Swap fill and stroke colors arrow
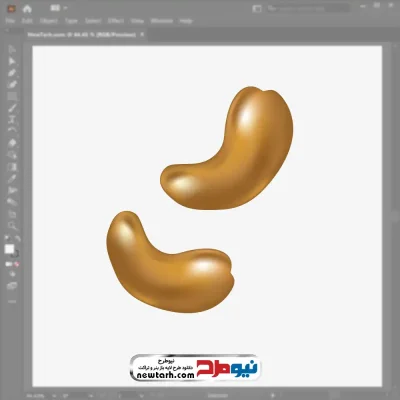This screenshot has height=400, width=400. click(x=18, y=239)
